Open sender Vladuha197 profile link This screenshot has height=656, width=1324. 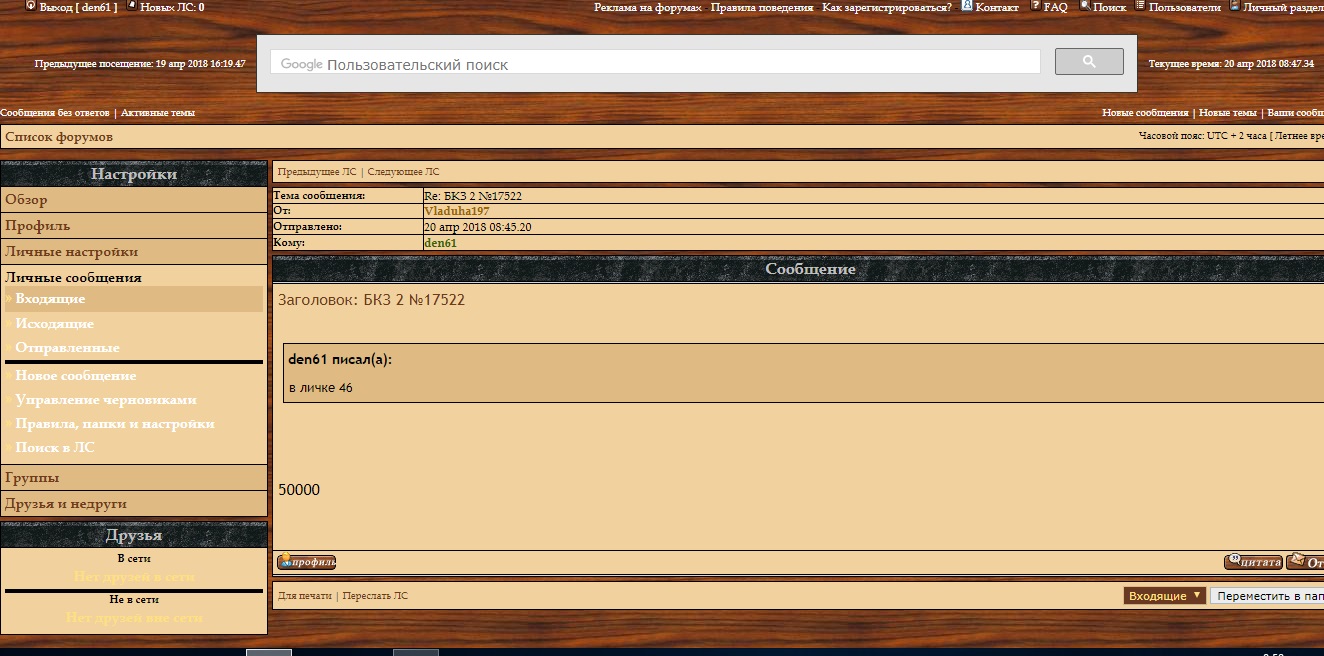tap(456, 211)
